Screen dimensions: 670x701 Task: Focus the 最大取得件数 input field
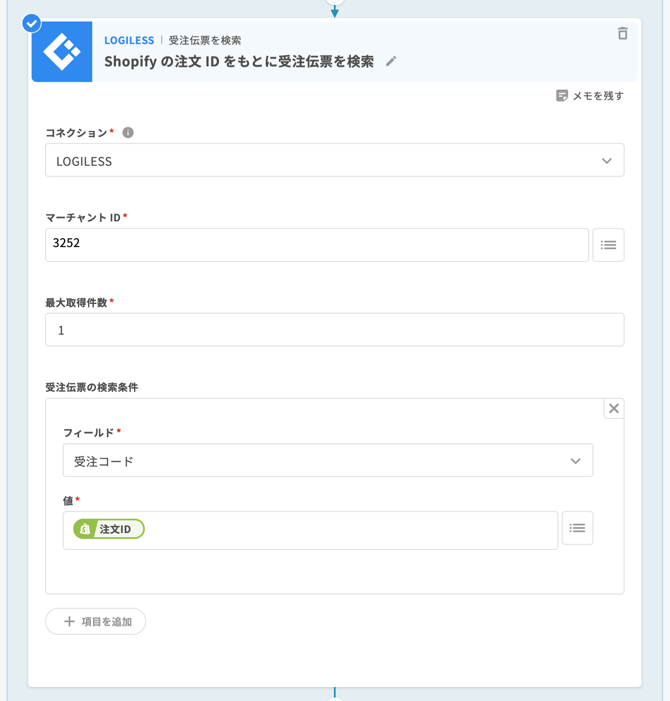pos(334,330)
